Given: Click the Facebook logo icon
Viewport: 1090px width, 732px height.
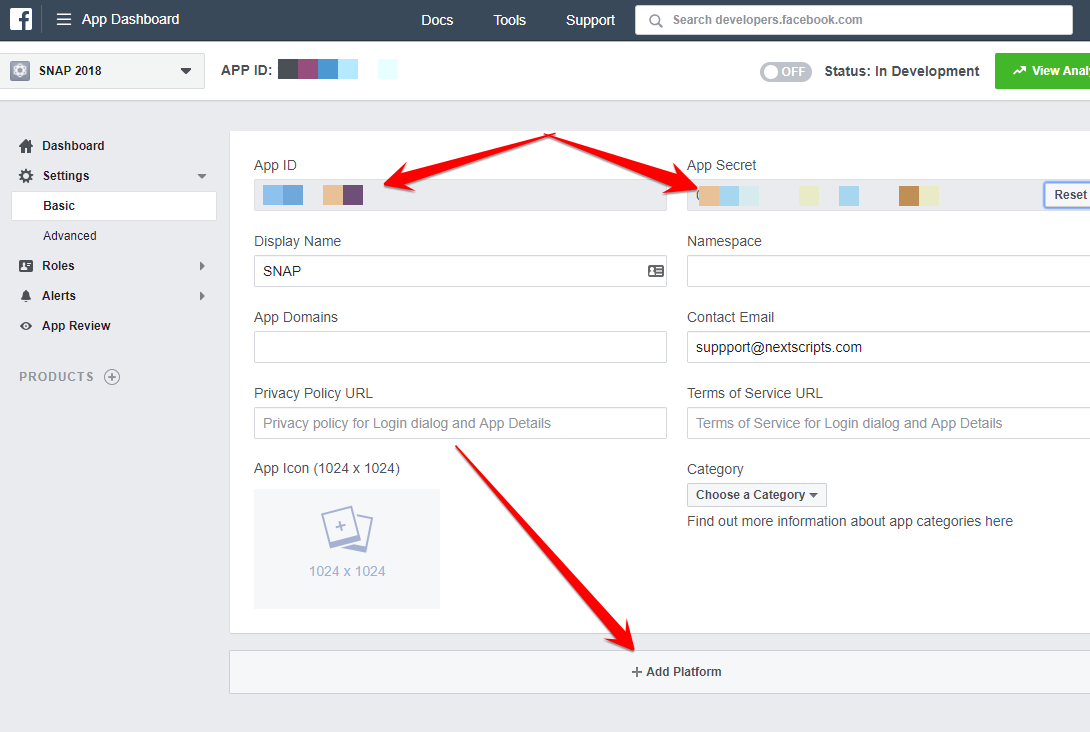Looking at the screenshot, I should click(x=21, y=19).
